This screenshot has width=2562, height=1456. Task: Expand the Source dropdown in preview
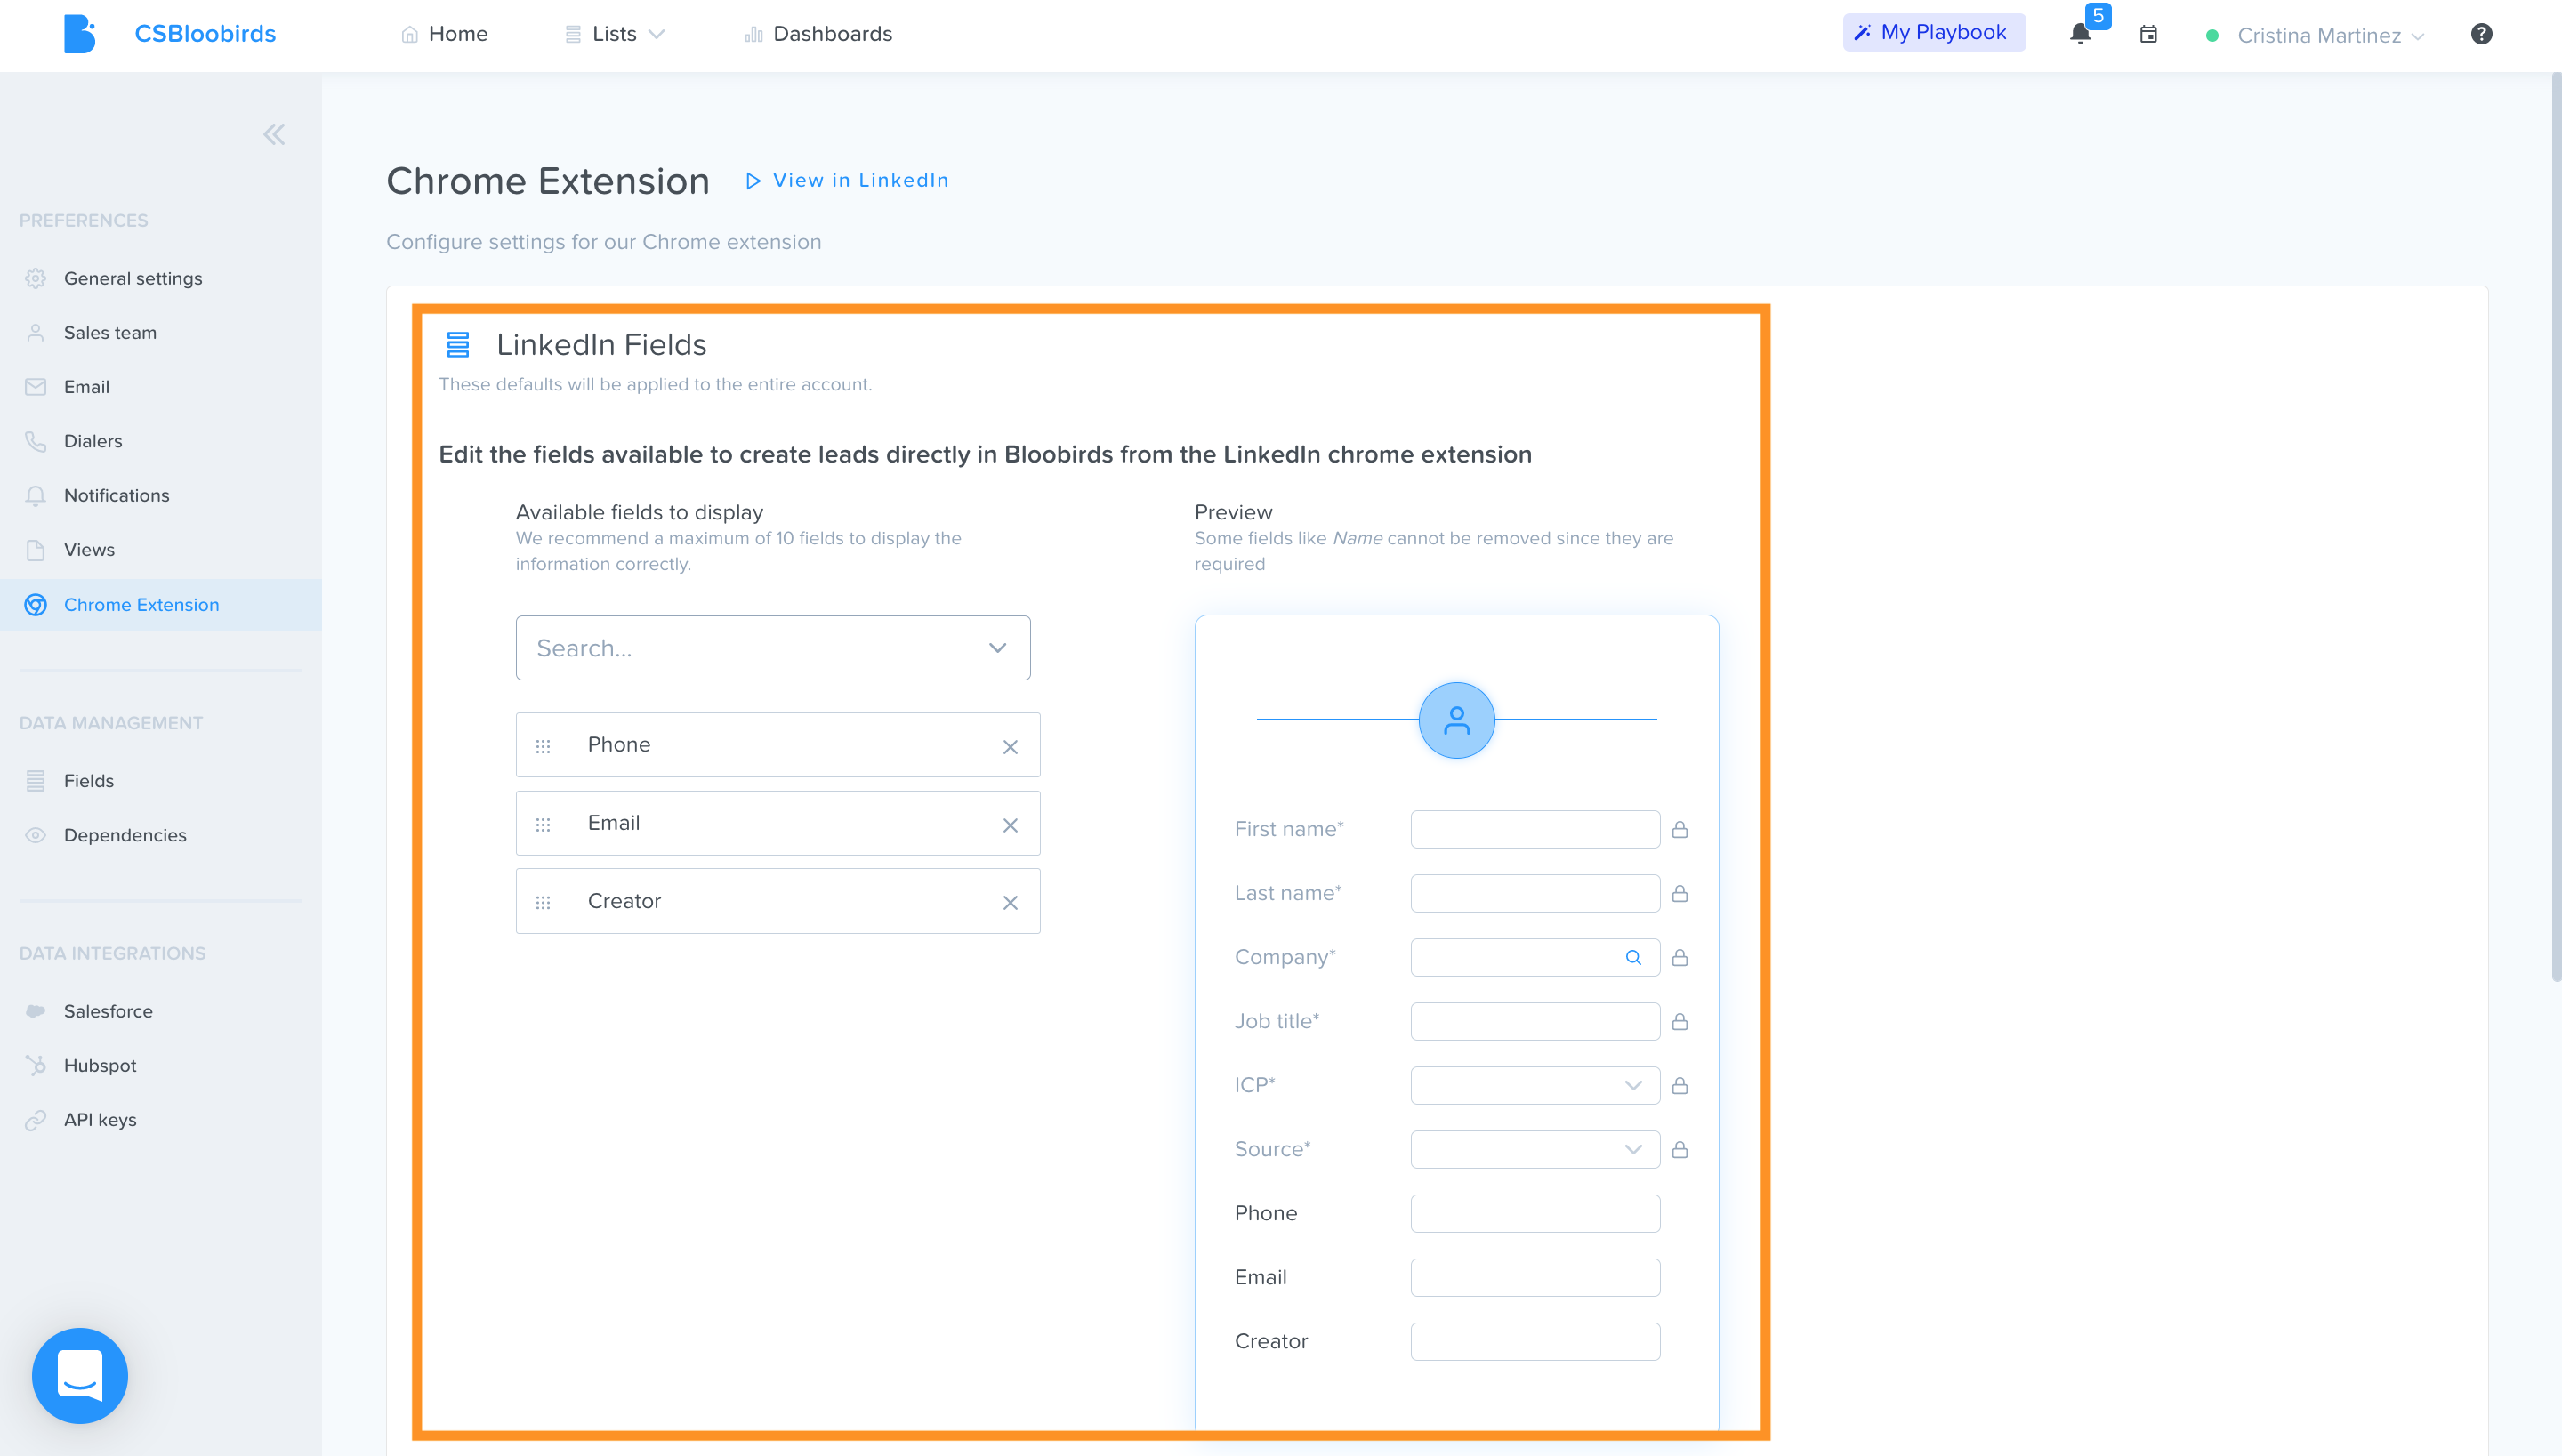[1535, 1149]
